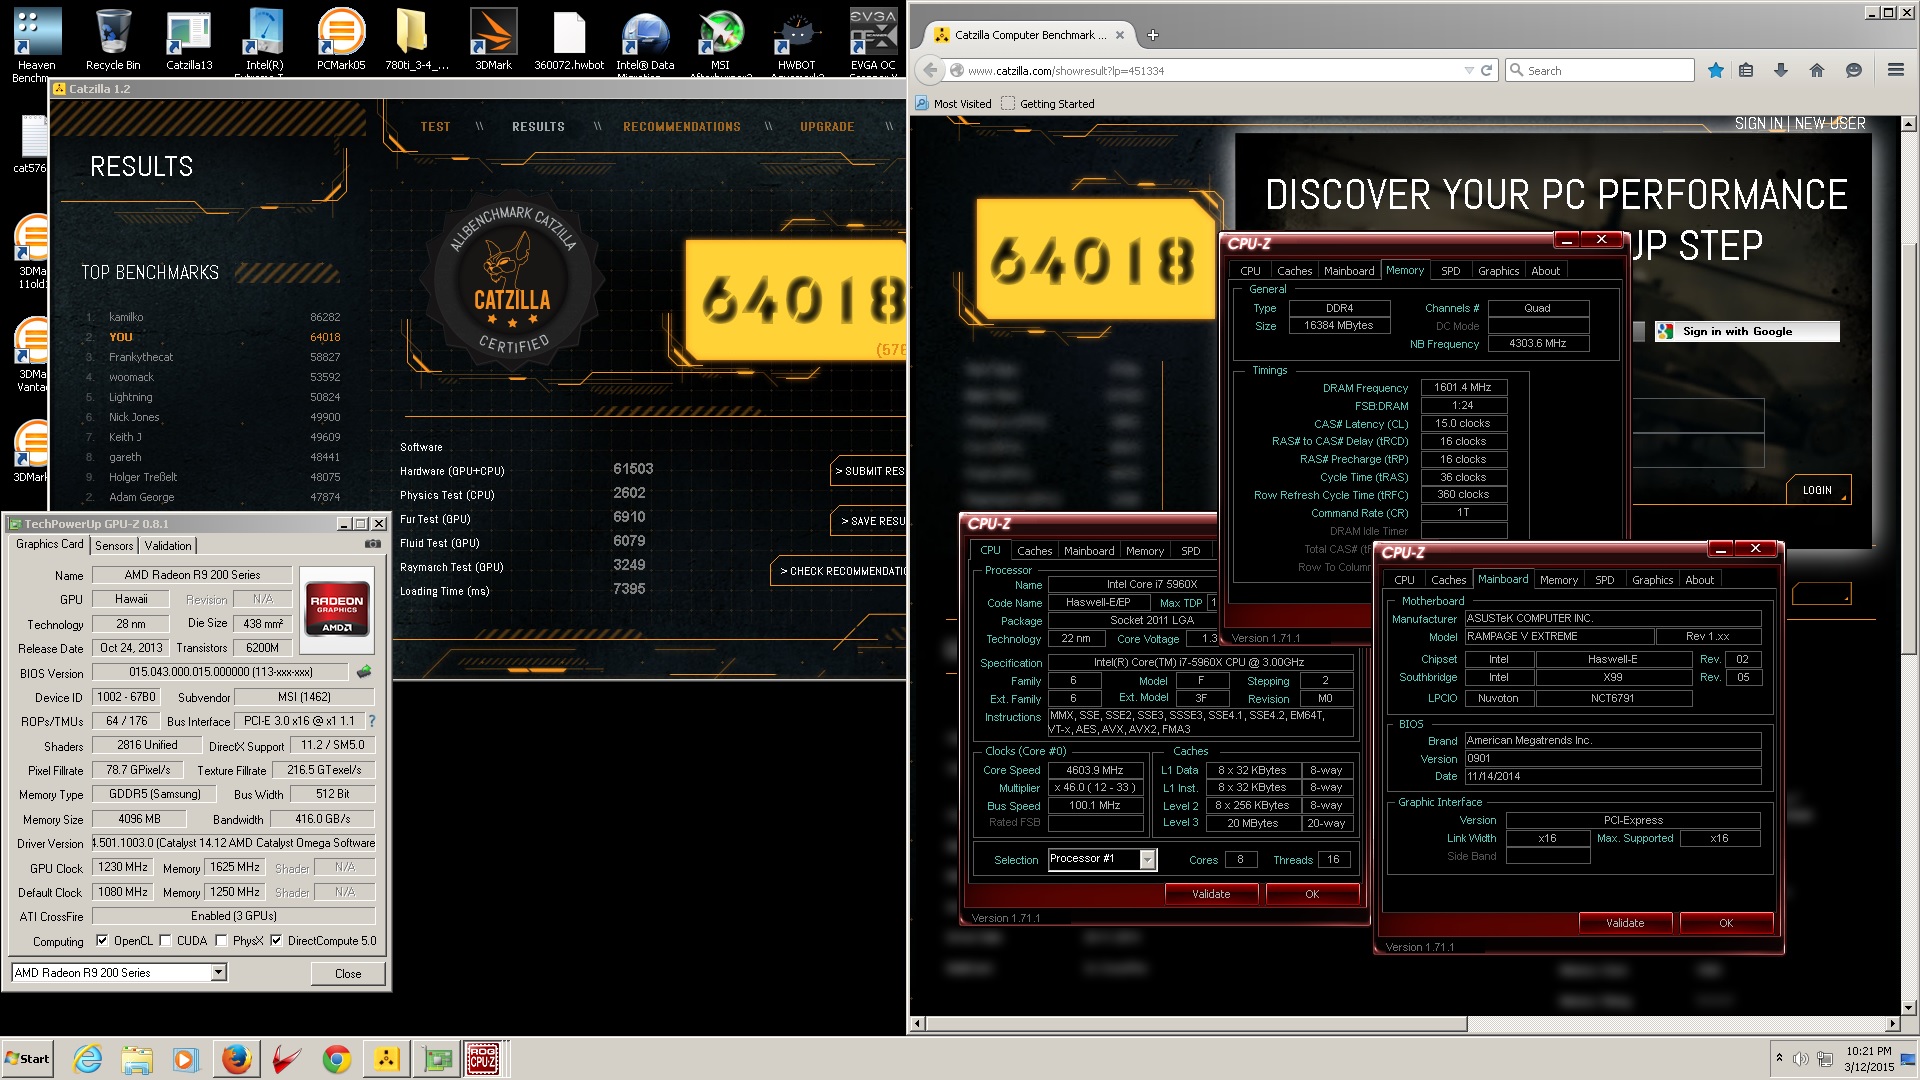The image size is (1920, 1080).
Task: Click the GPU-Z screenshot camera icon
Action: [372, 544]
